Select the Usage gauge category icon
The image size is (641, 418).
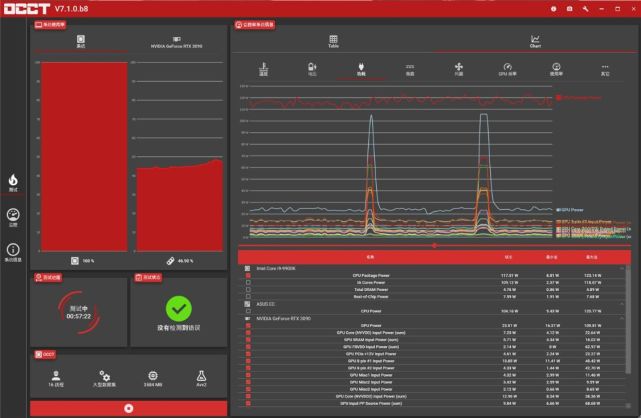556,67
